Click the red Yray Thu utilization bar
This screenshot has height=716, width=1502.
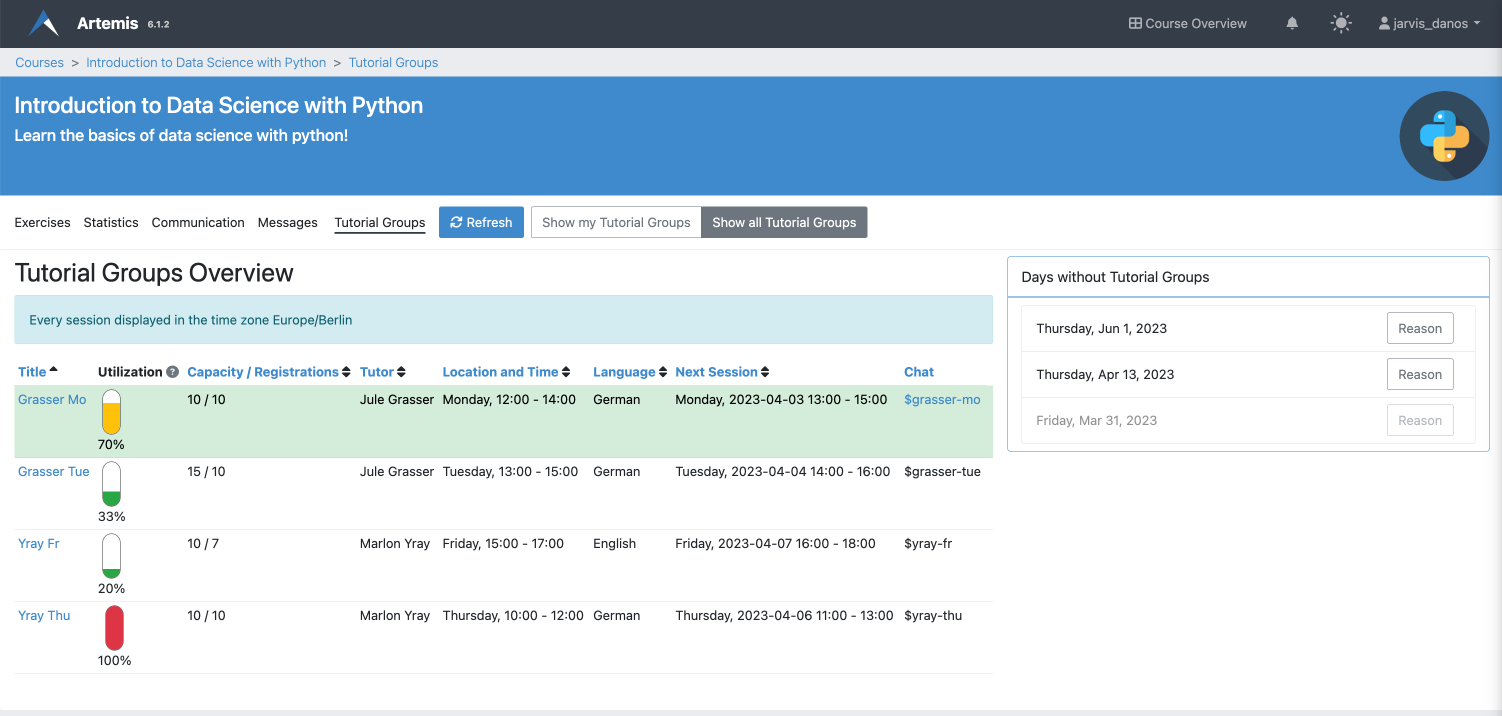pyautogui.click(x=114, y=628)
